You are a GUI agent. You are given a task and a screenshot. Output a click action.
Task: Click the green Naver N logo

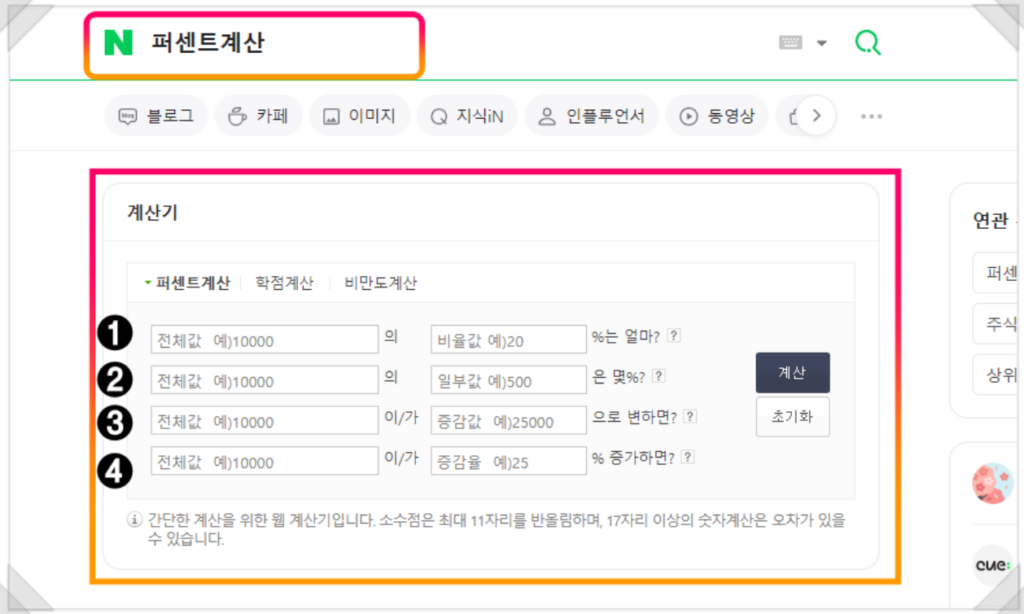pyautogui.click(x=118, y=43)
